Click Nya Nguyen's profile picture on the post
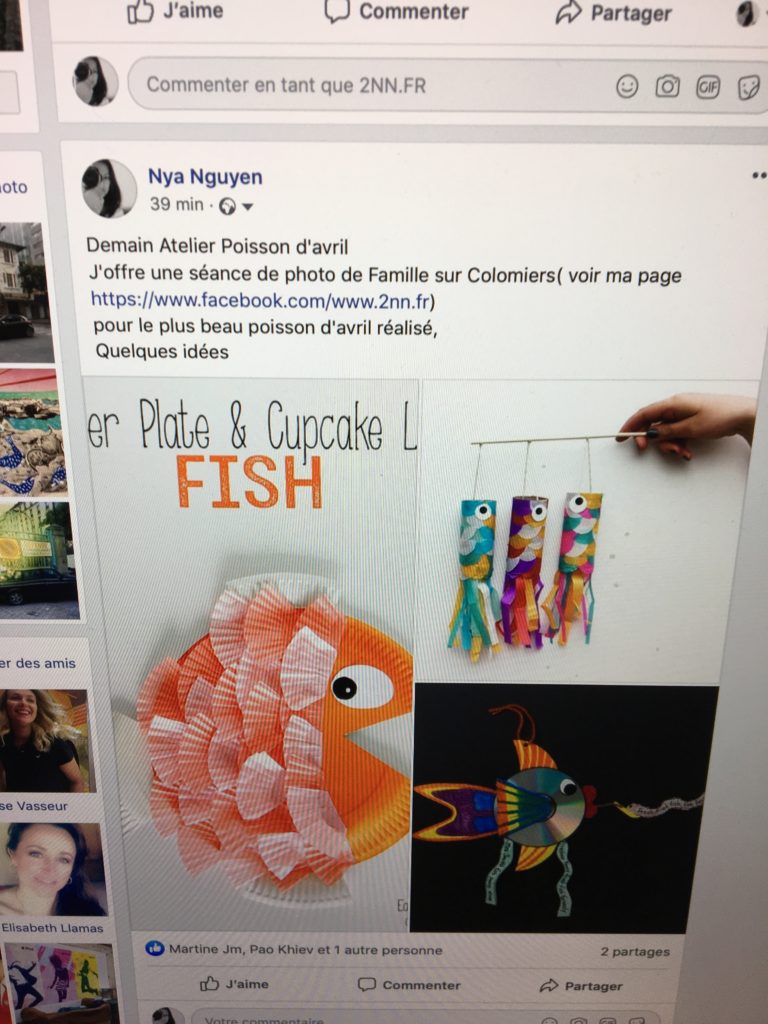Screen dimensions: 768x1024 point(109,188)
